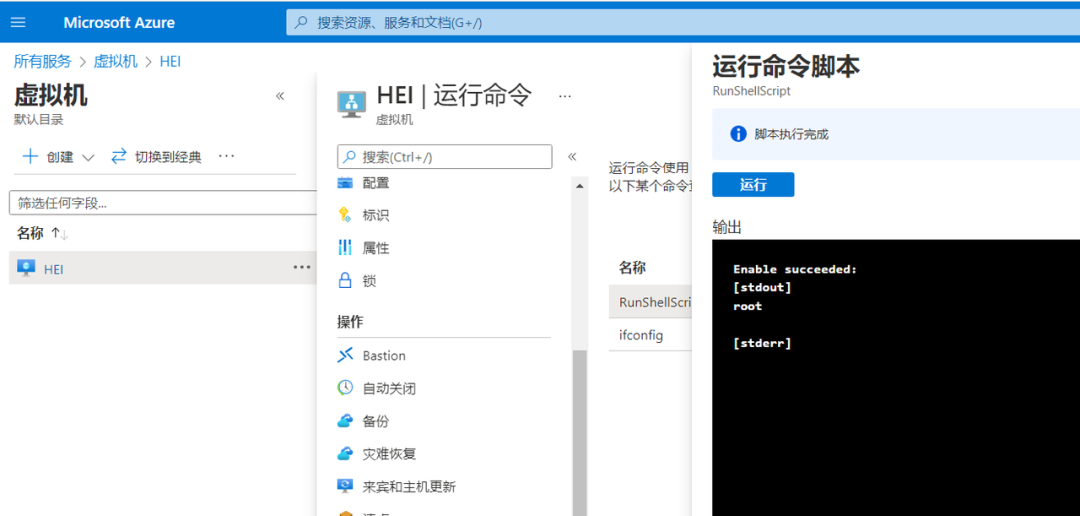The width and height of the screenshot is (1080, 516).
Task: Select the HEI row in VM list
Action: tap(163, 268)
